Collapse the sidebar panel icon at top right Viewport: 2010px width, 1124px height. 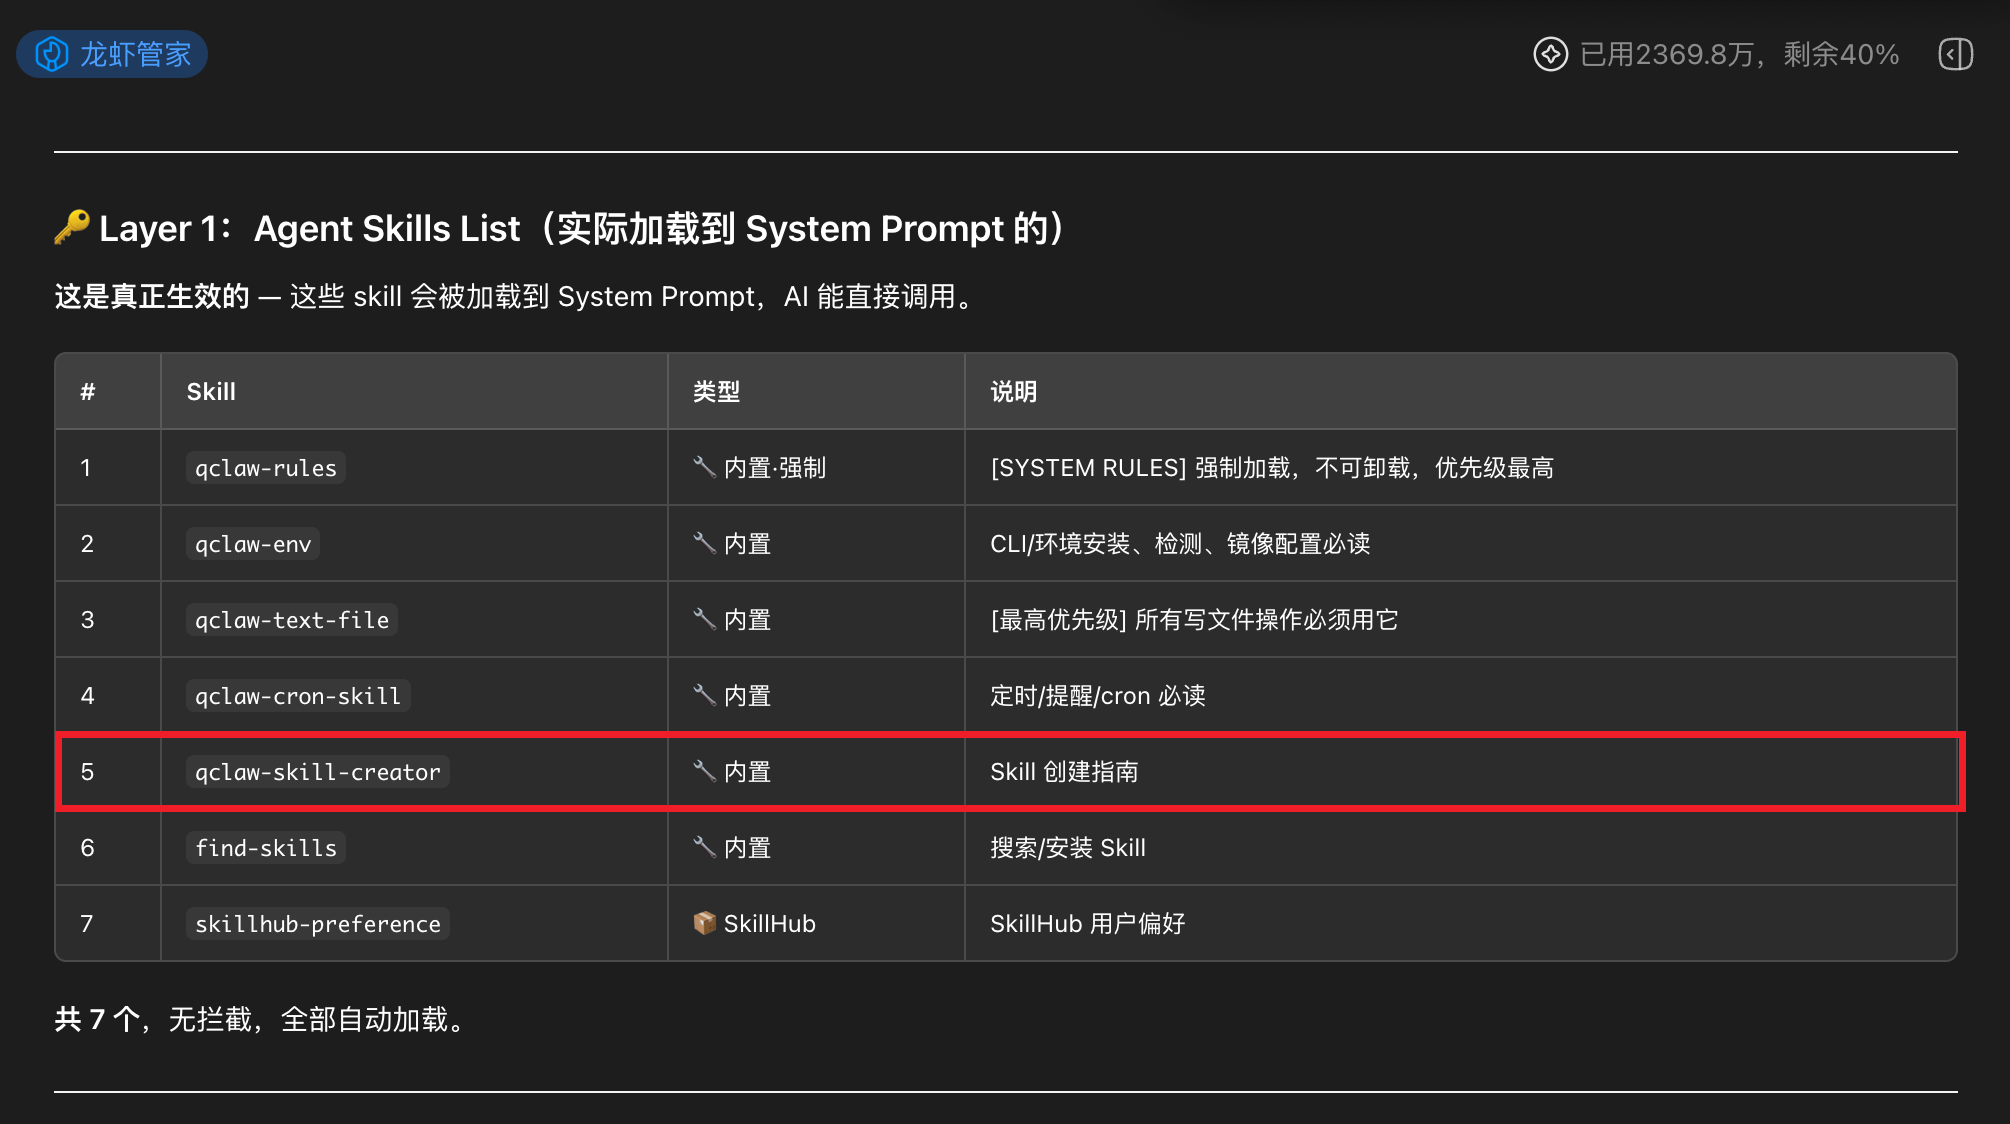tap(1955, 54)
